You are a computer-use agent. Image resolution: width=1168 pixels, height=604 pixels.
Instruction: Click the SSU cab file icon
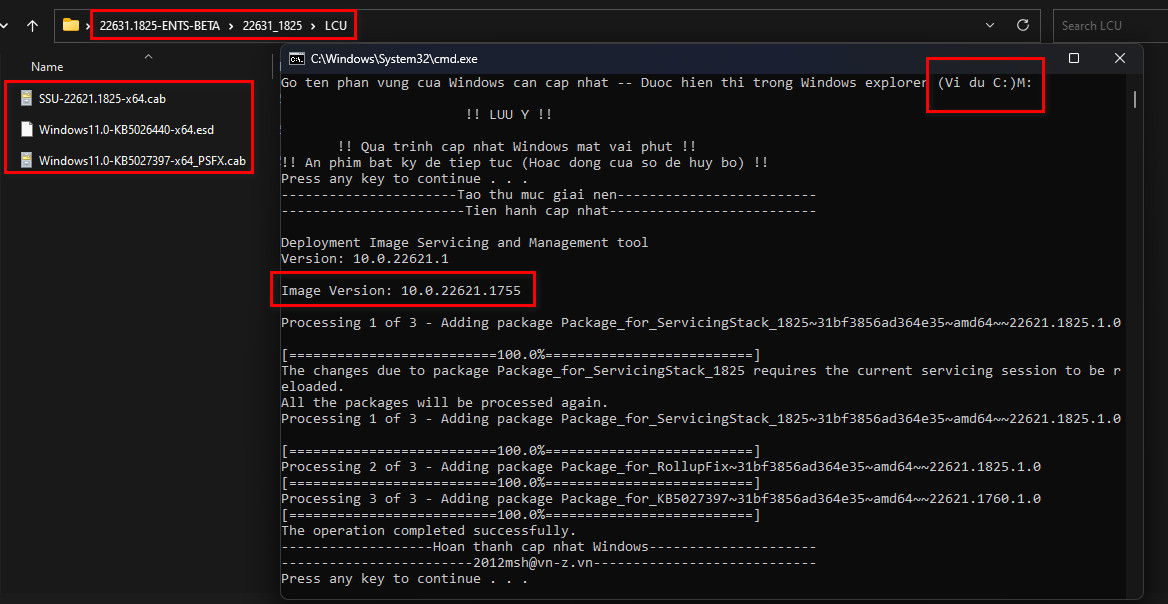pyautogui.click(x=27, y=98)
